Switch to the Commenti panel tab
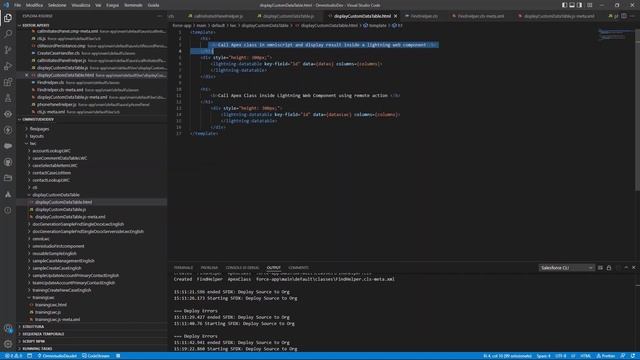This screenshot has width=640, height=360. click(x=298, y=268)
